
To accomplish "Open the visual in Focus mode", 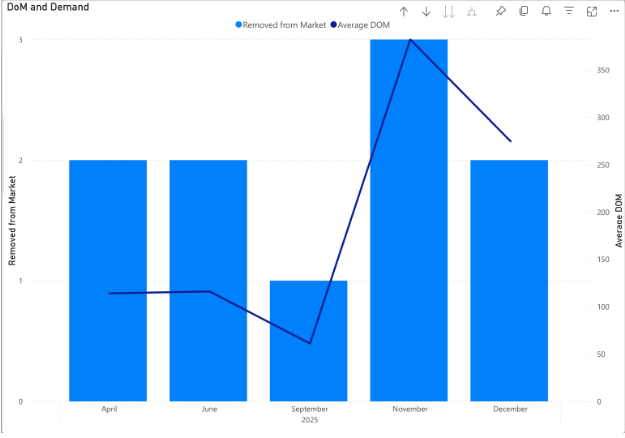I will pos(592,11).
